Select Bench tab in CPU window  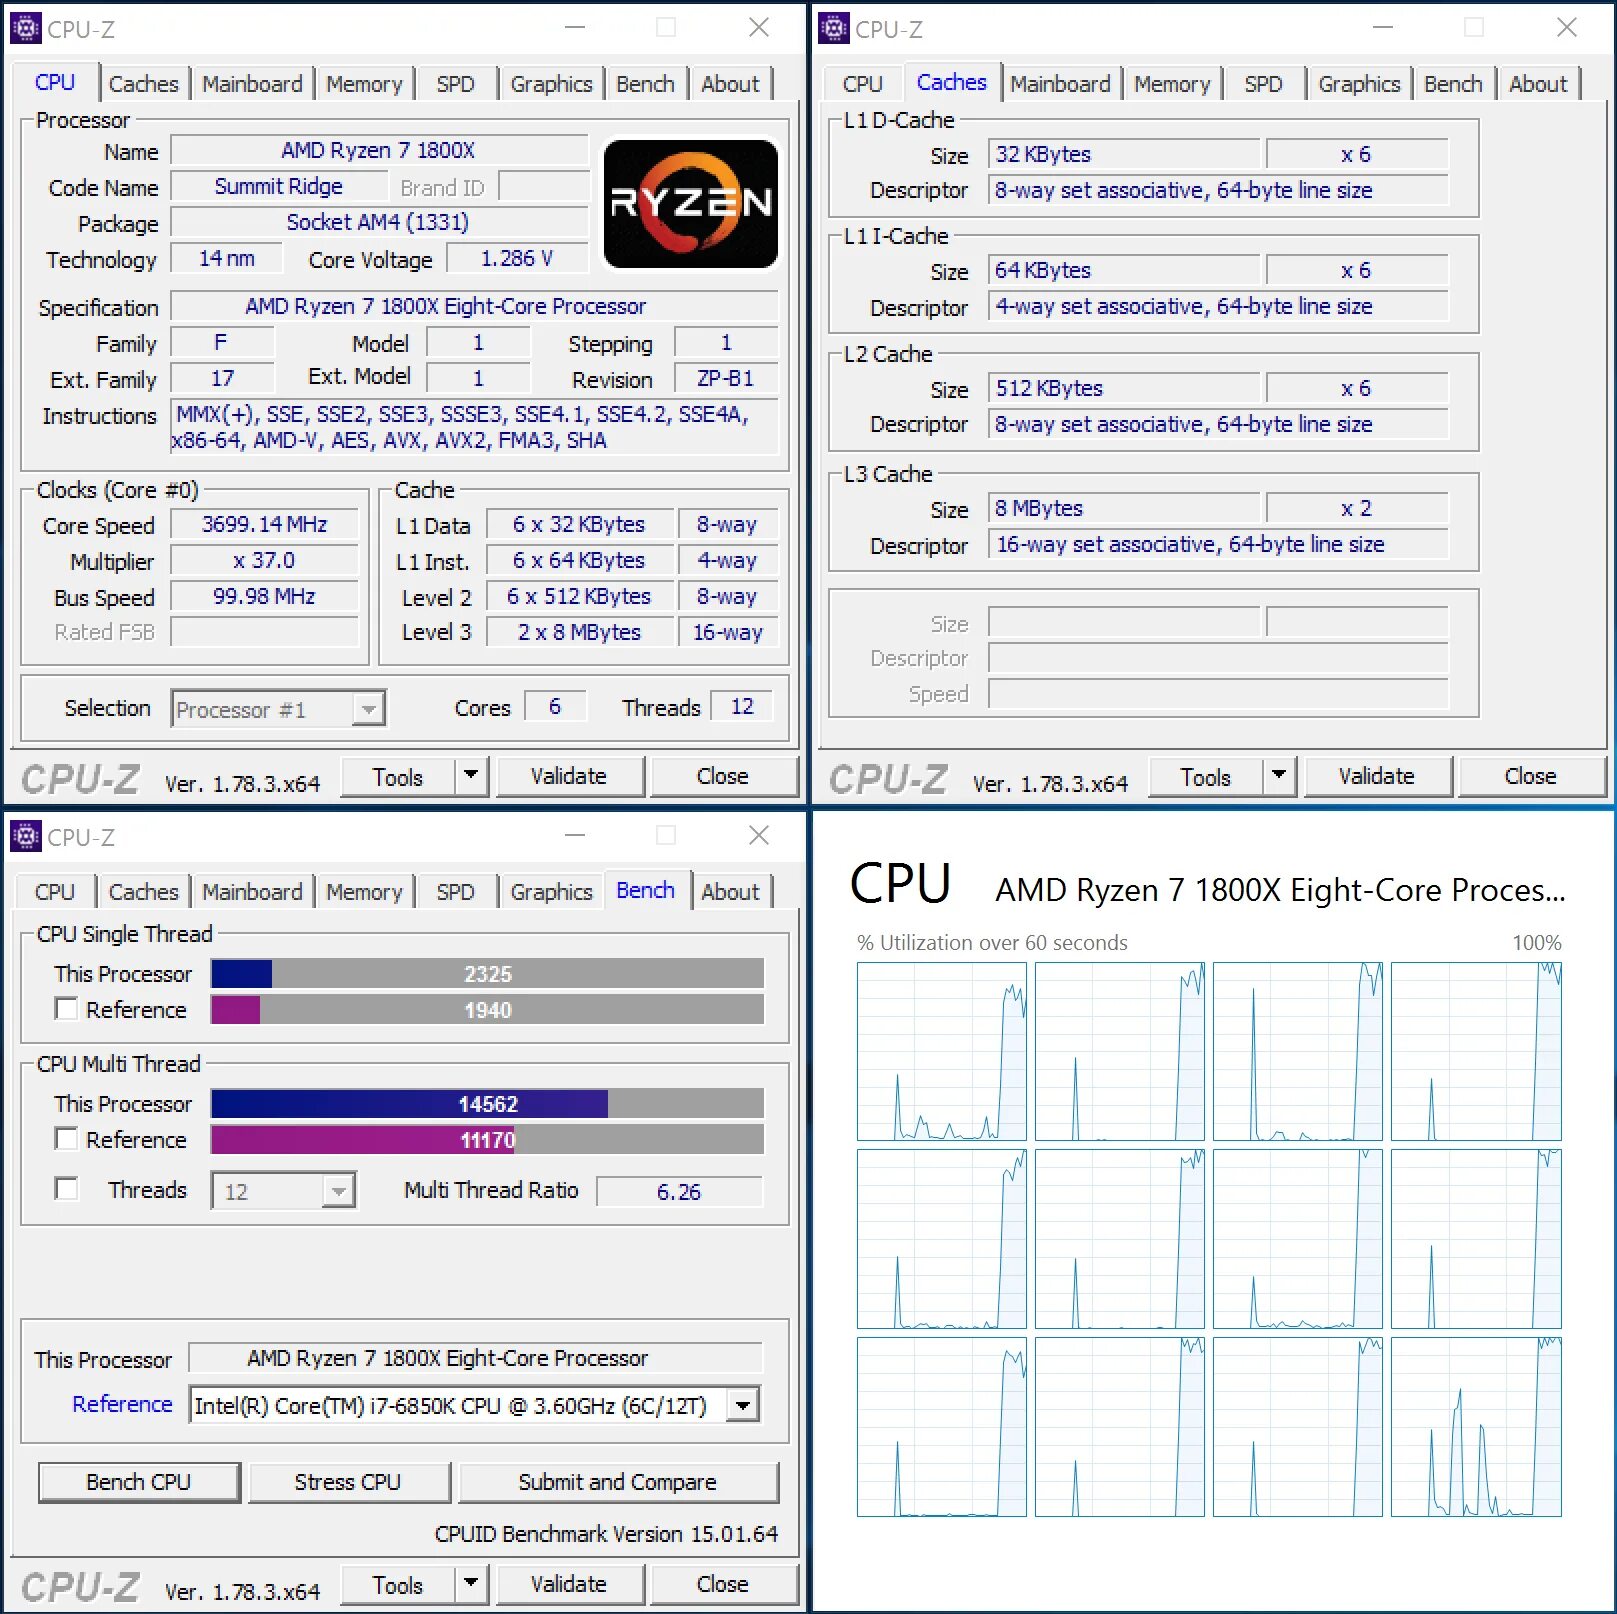(645, 84)
